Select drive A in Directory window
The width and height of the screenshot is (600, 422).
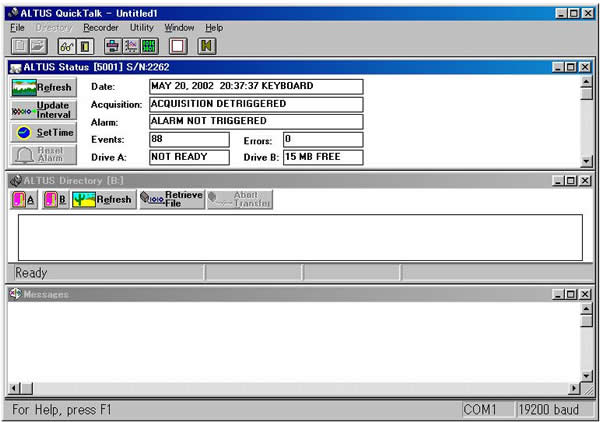pos(24,199)
